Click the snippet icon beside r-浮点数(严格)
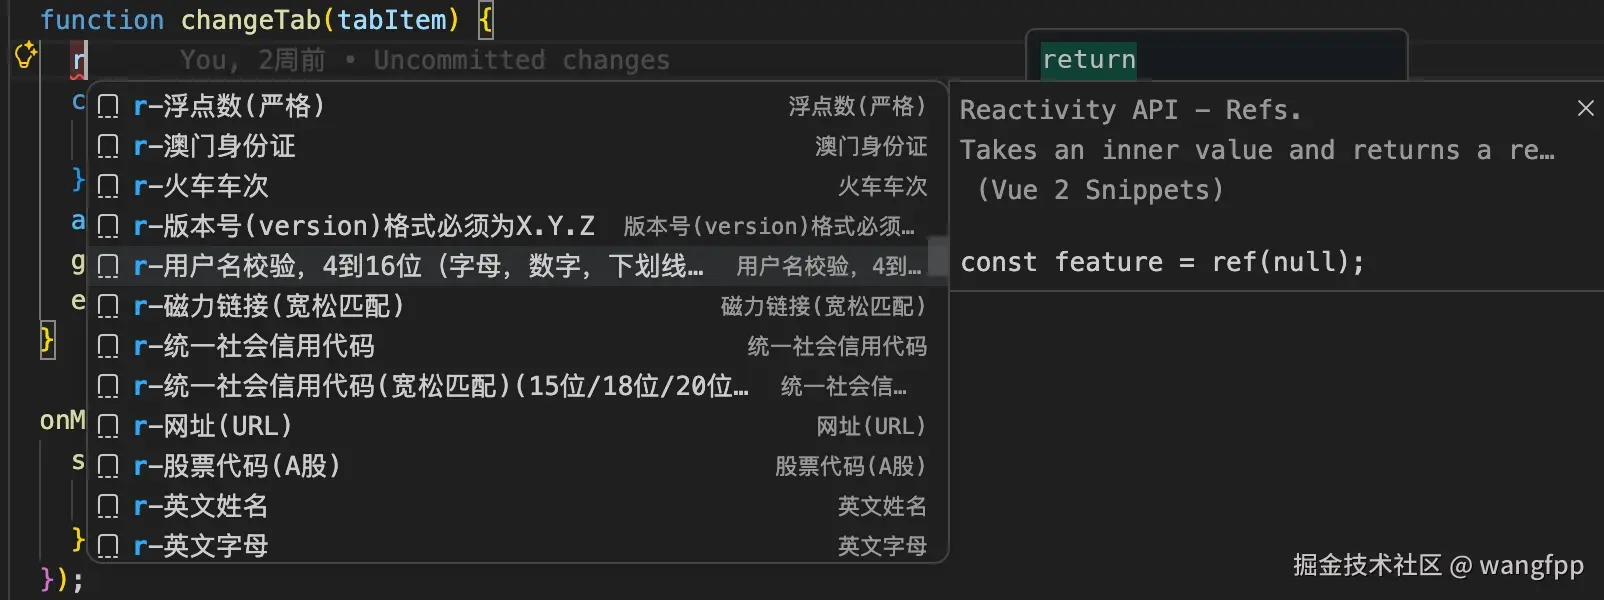 pos(108,107)
